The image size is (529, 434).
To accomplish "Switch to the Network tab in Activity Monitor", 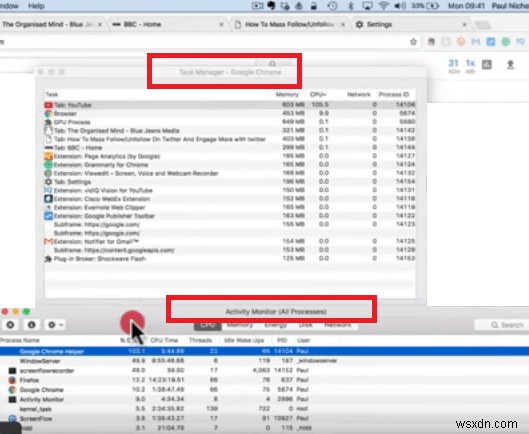I will pos(338,325).
